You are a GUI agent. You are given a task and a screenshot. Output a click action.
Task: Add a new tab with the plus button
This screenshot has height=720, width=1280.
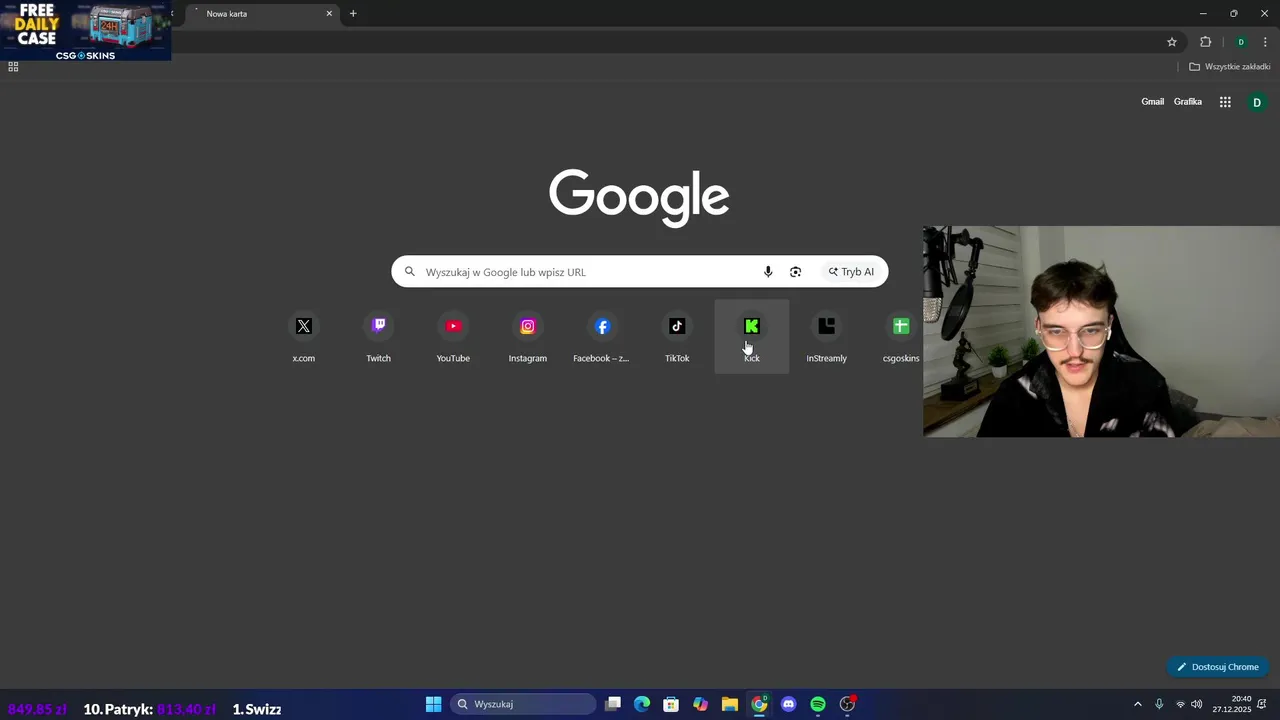tap(353, 14)
